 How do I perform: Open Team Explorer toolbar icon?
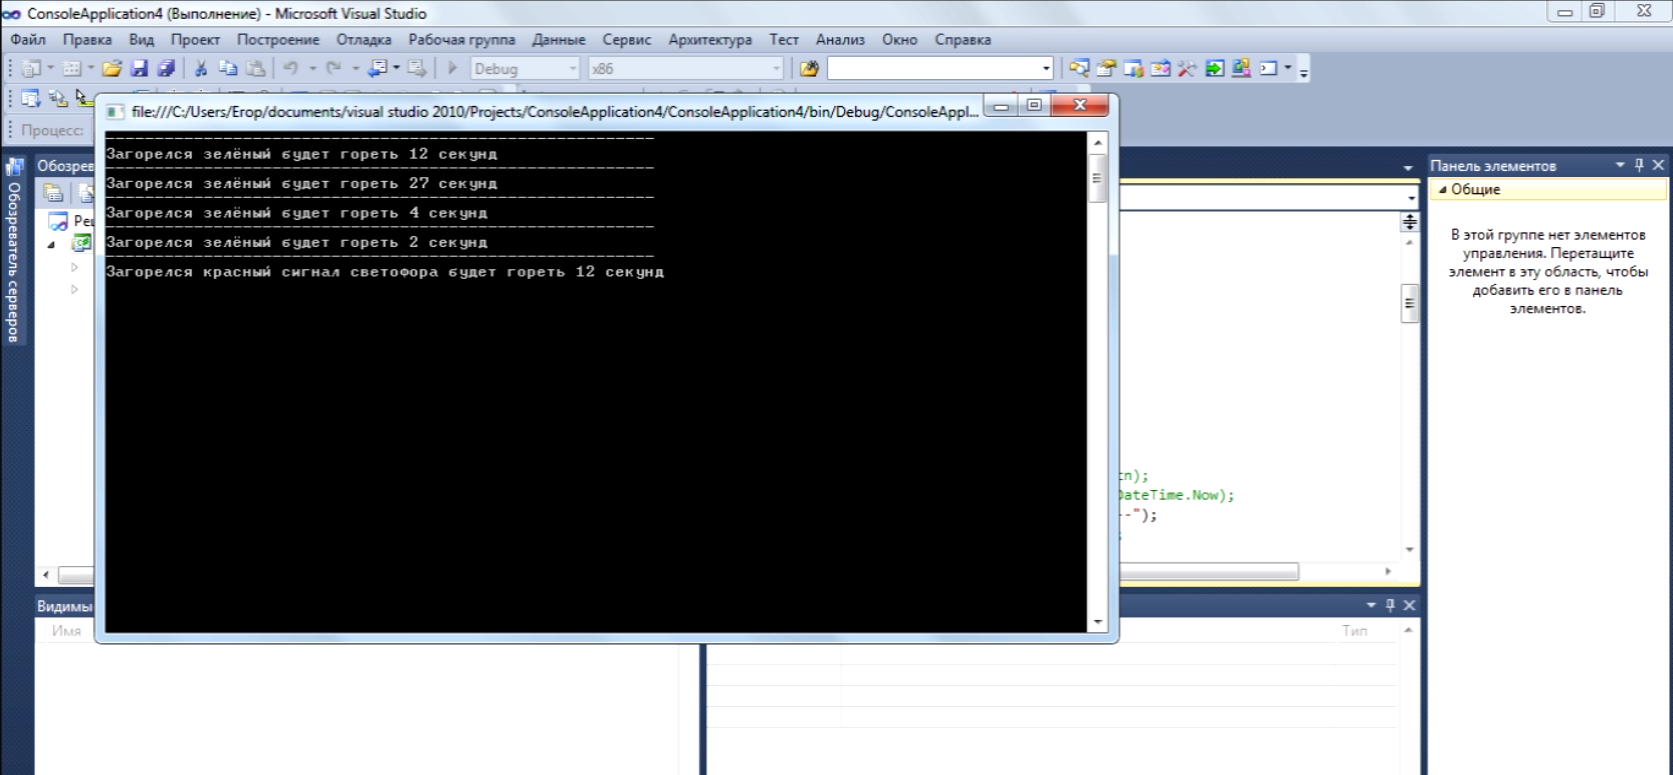coord(1133,69)
